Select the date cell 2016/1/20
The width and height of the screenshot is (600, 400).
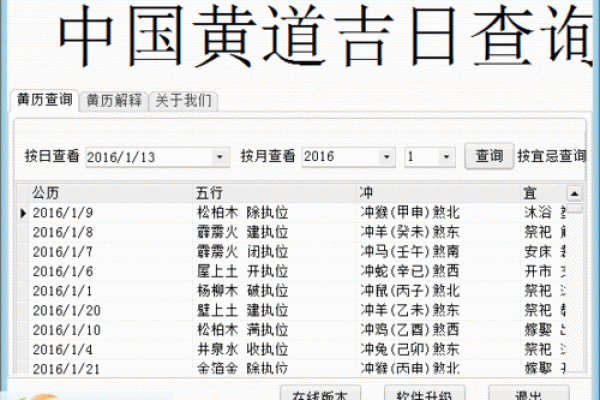111,310
